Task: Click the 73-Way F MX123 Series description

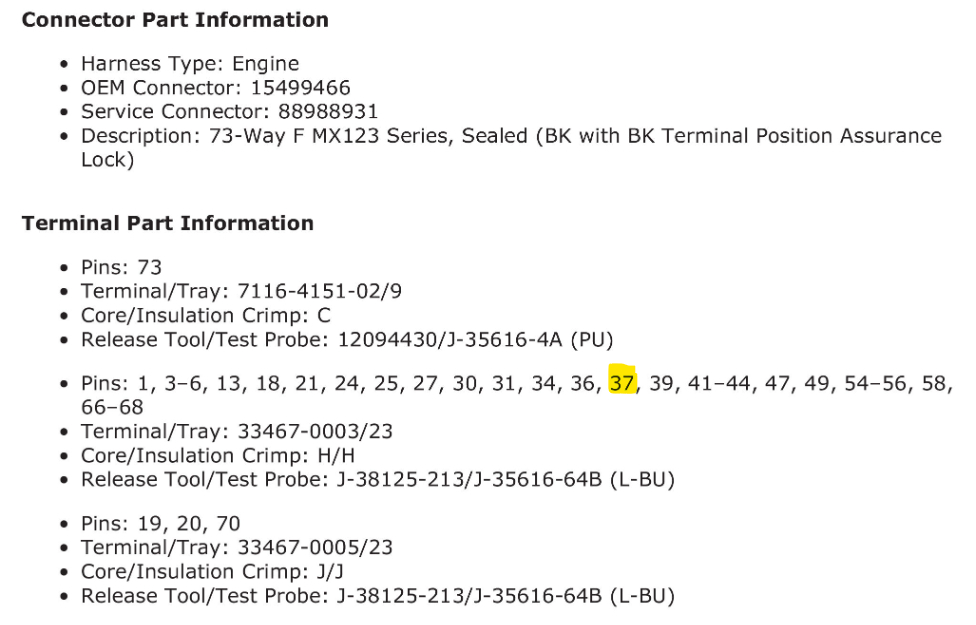Action: pos(330,135)
